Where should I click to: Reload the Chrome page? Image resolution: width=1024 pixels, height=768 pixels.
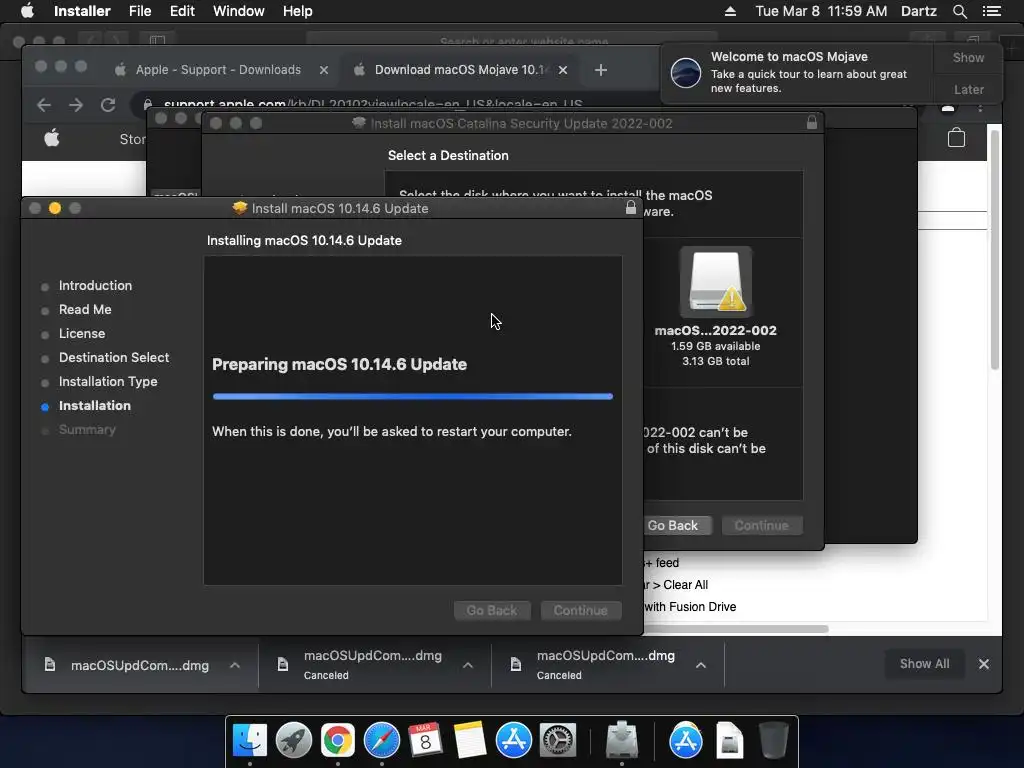pos(108,105)
